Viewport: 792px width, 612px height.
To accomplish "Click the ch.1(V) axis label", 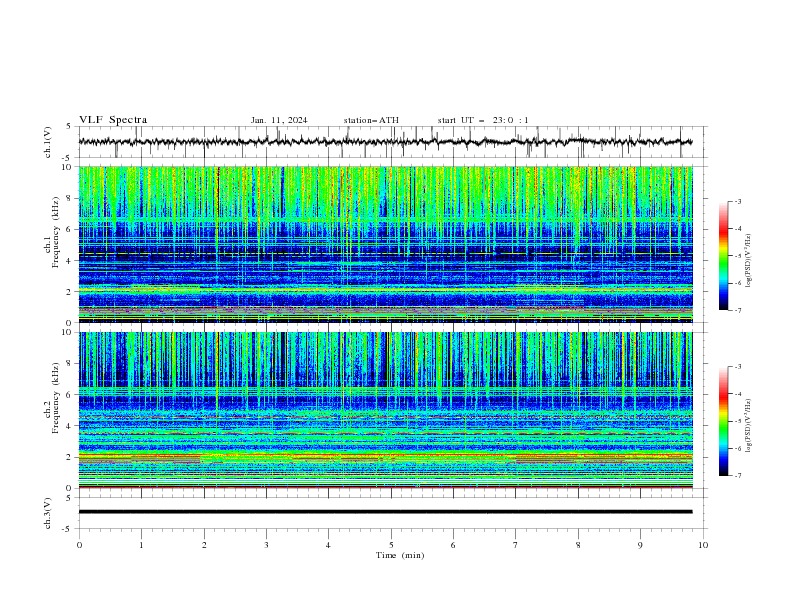I will (48, 142).
